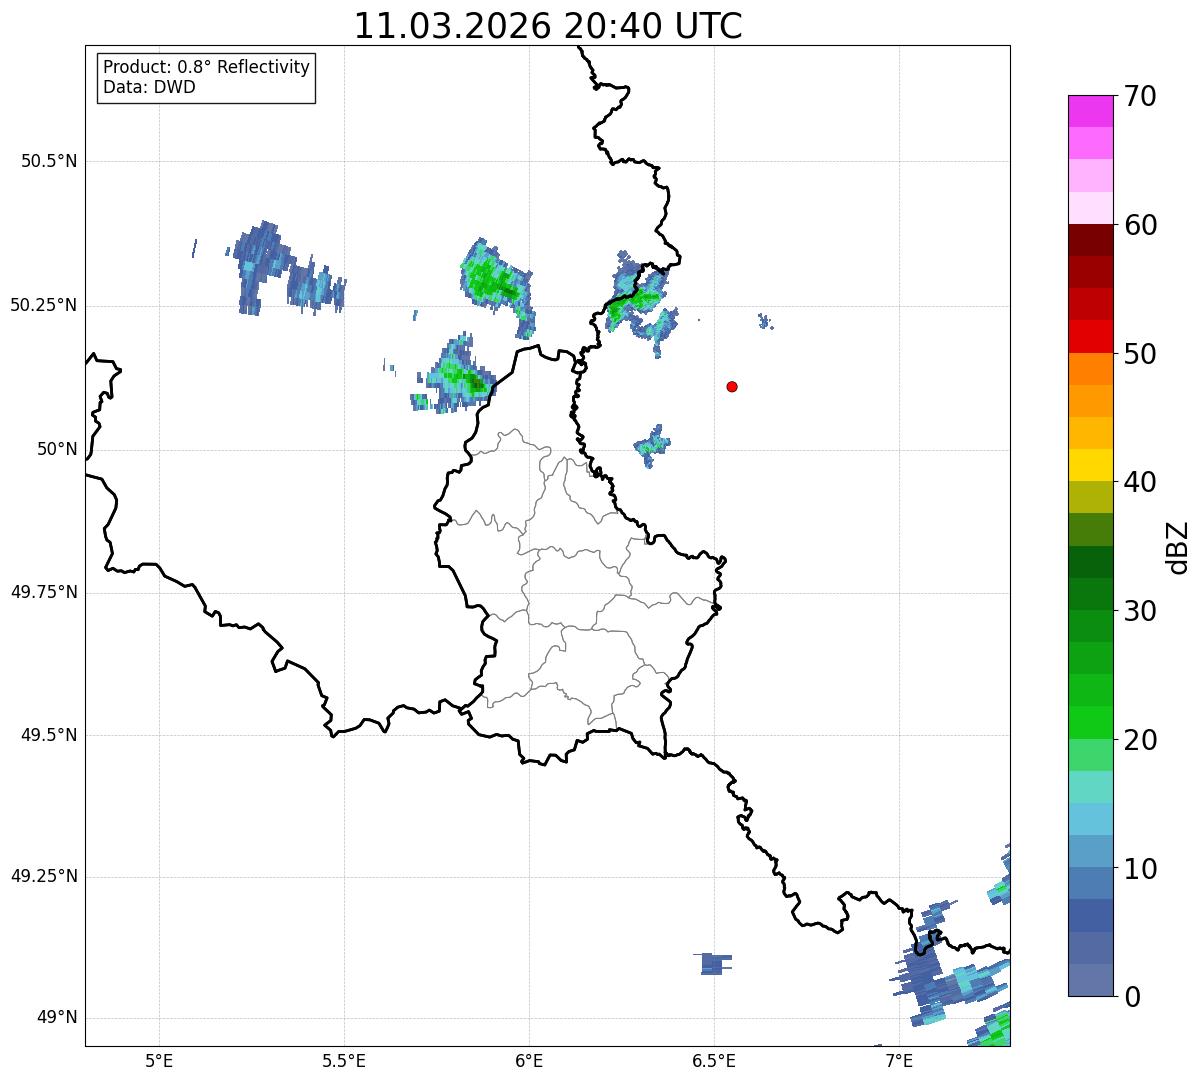Image resolution: width=1202 pixels, height=1081 pixels.
Task: Click the small blue echo near 49.1°N 6.5°E
Action: click(x=712, y=963)
